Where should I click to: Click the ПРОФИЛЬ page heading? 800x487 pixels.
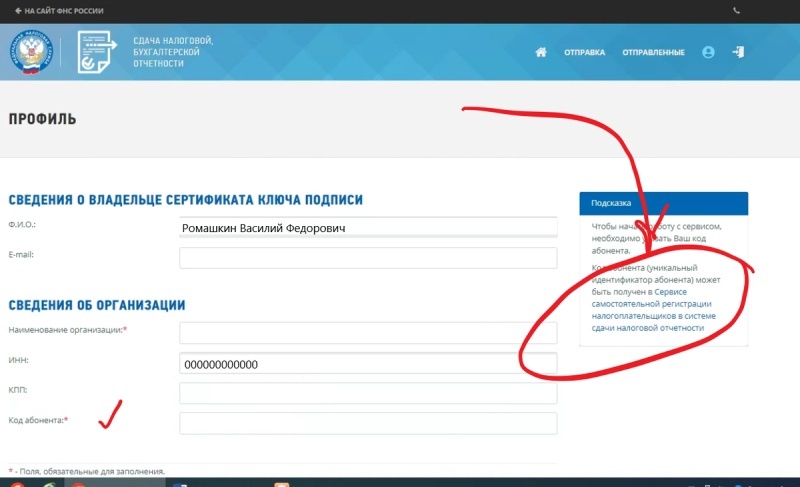coord(42,119)
